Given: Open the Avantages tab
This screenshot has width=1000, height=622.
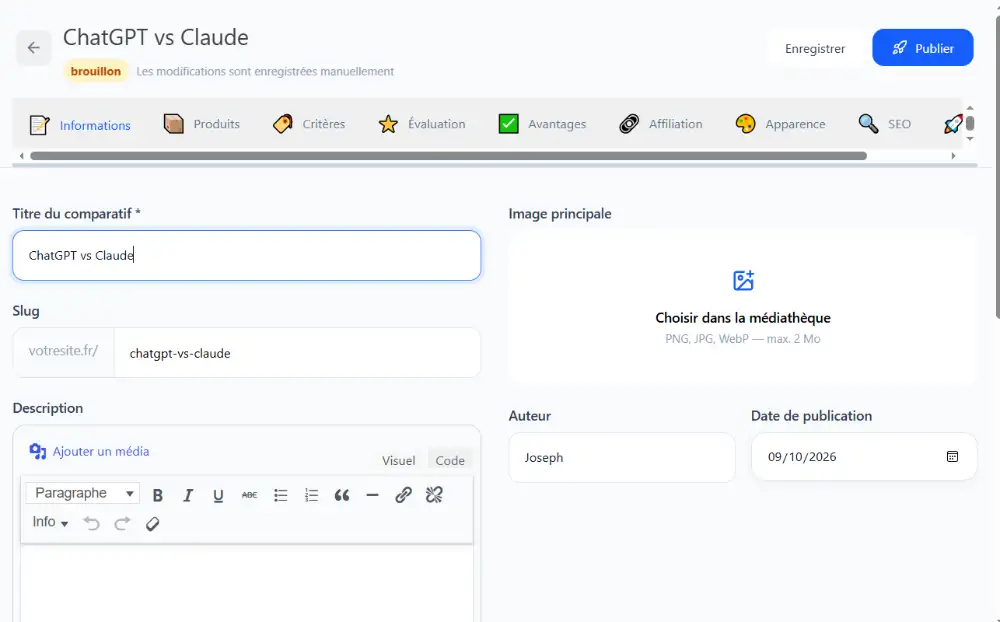Looking at the screenshot, I should point(542,124).
